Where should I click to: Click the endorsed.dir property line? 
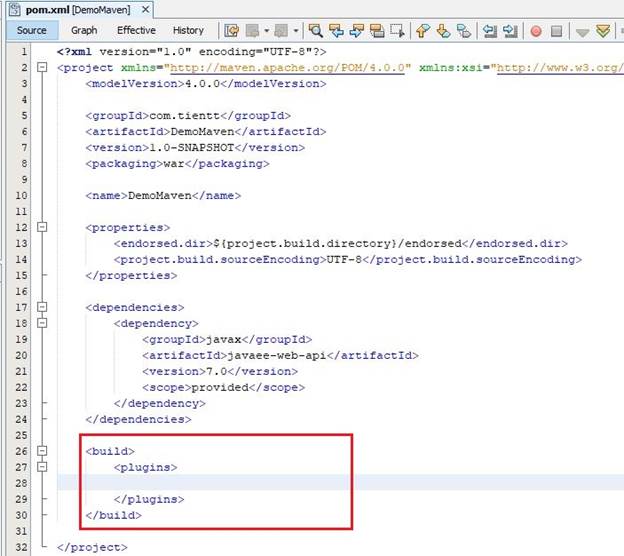coord(341,244)
